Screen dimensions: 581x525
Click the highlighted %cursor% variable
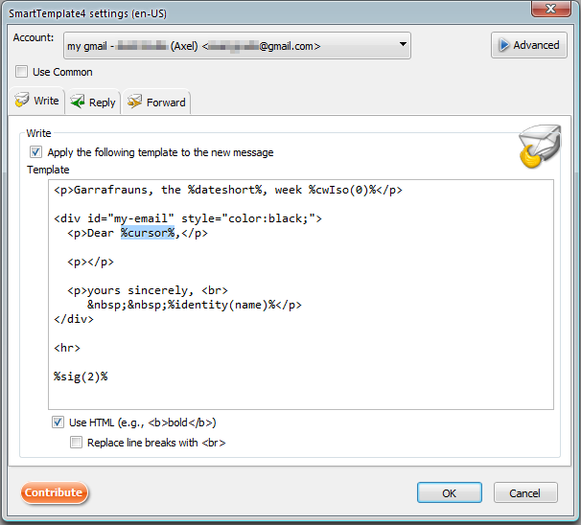[147, 233]
